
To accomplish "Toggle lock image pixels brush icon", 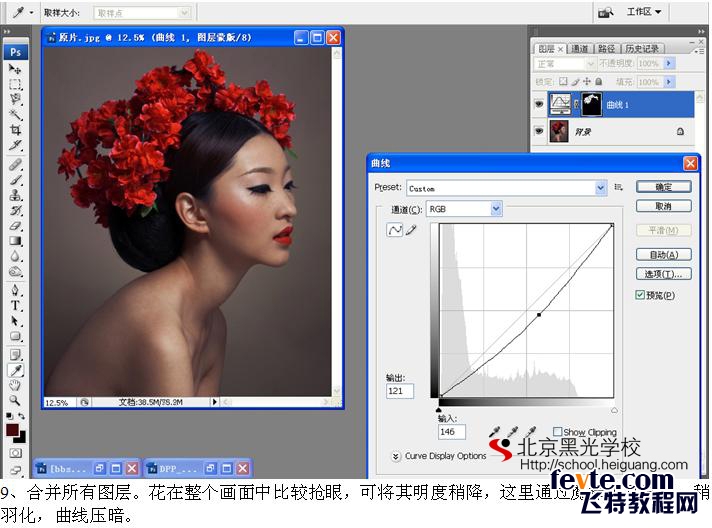I will pyautogui.click(x=575, y=82).
